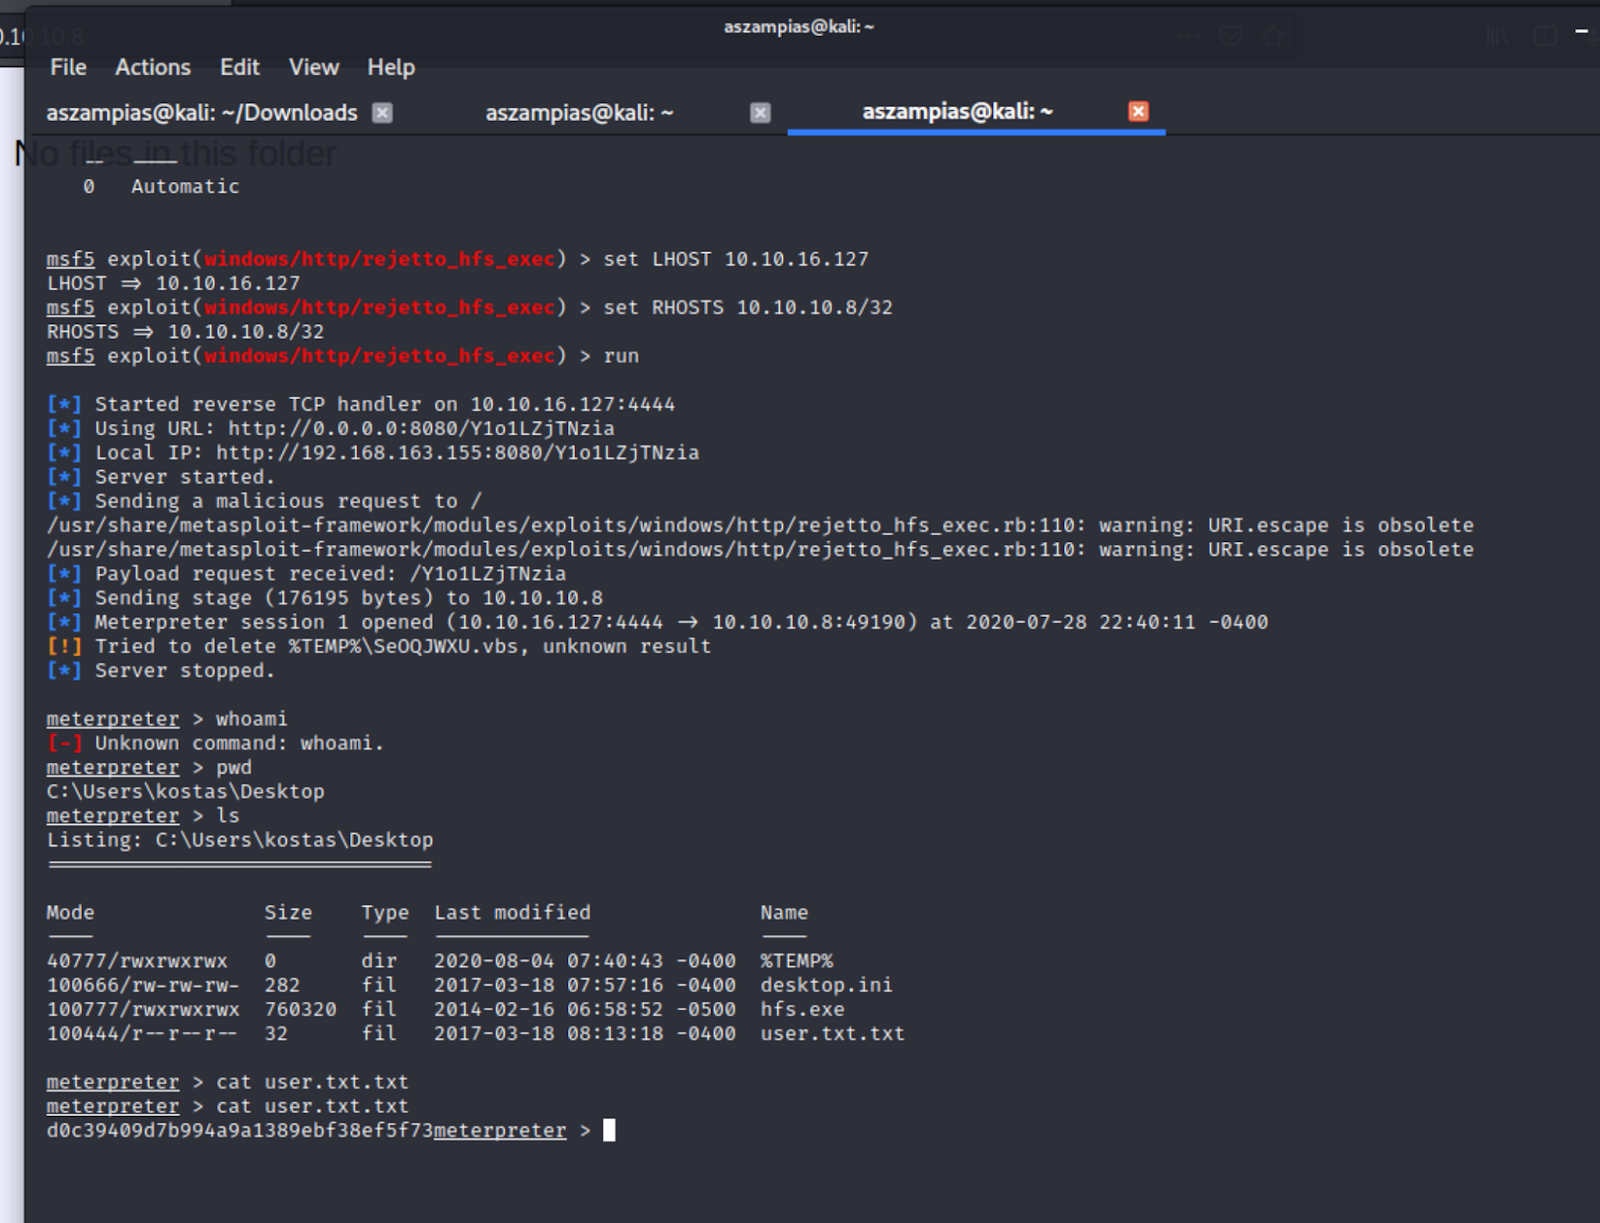Click the close icon on the Downloads tab
The width and height of the screenshot is (1600, 1223).
pos(381,113)
